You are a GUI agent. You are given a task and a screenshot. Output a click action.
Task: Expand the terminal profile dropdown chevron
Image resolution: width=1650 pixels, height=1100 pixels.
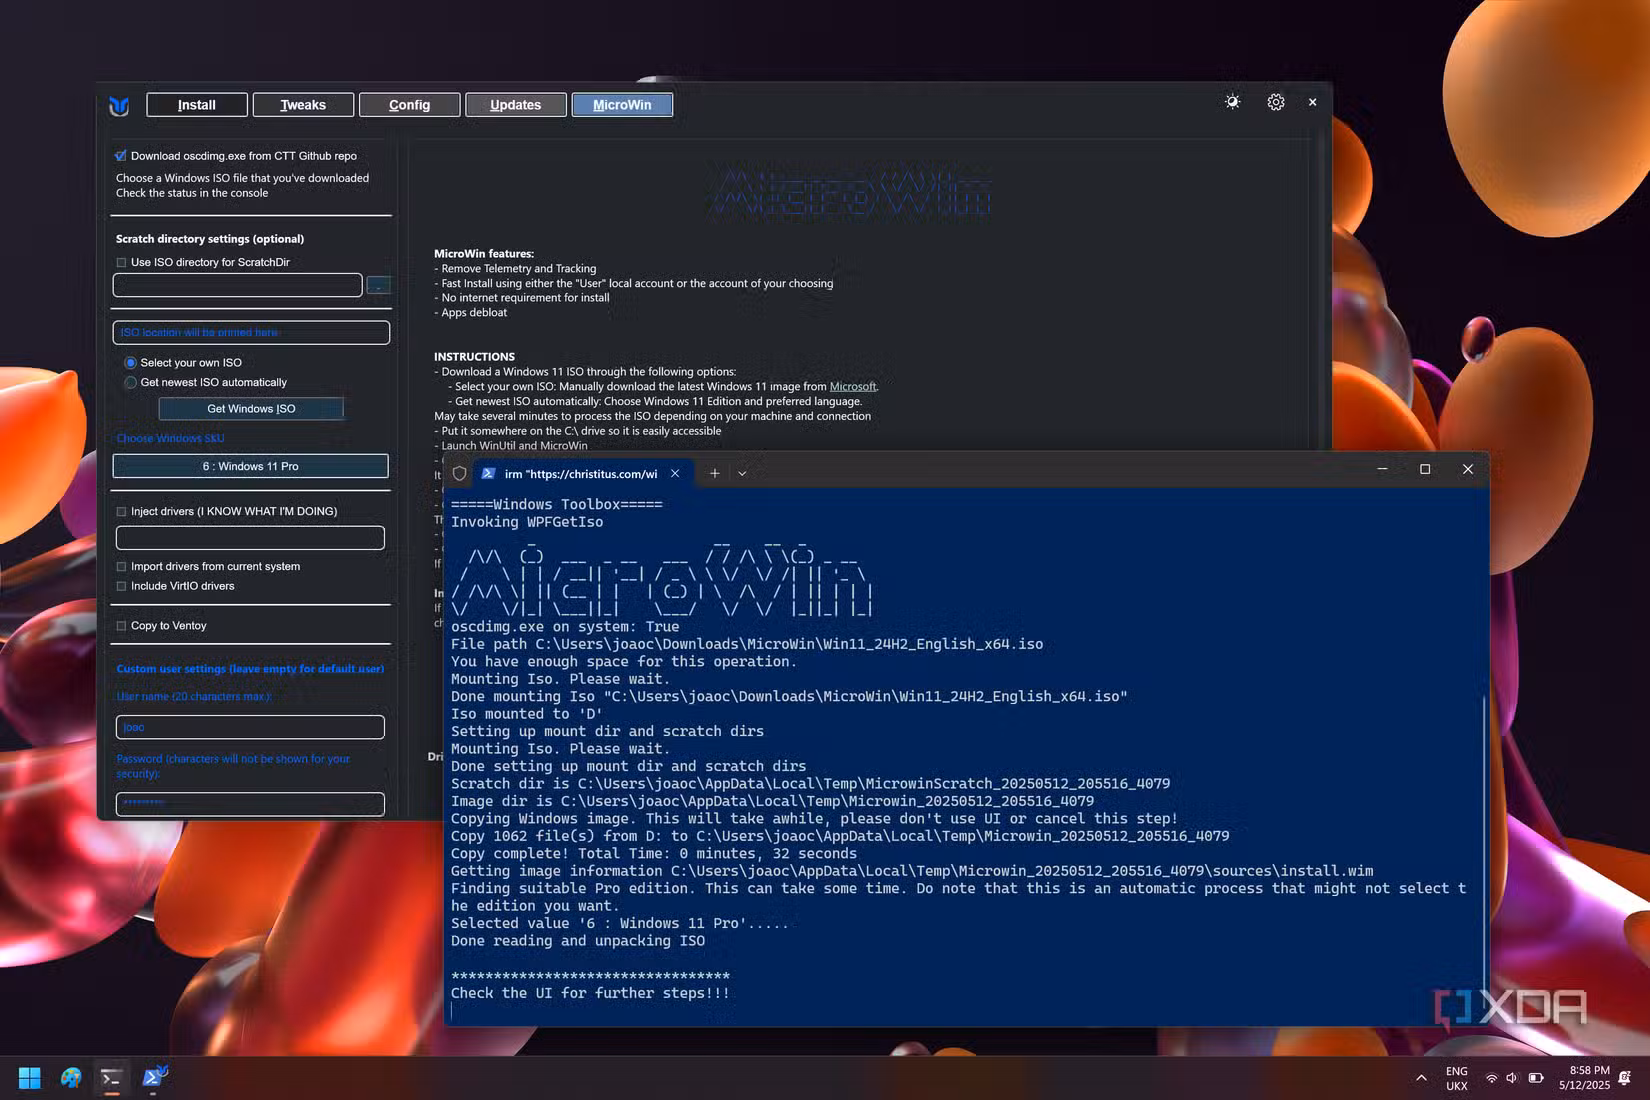[742, 473]
